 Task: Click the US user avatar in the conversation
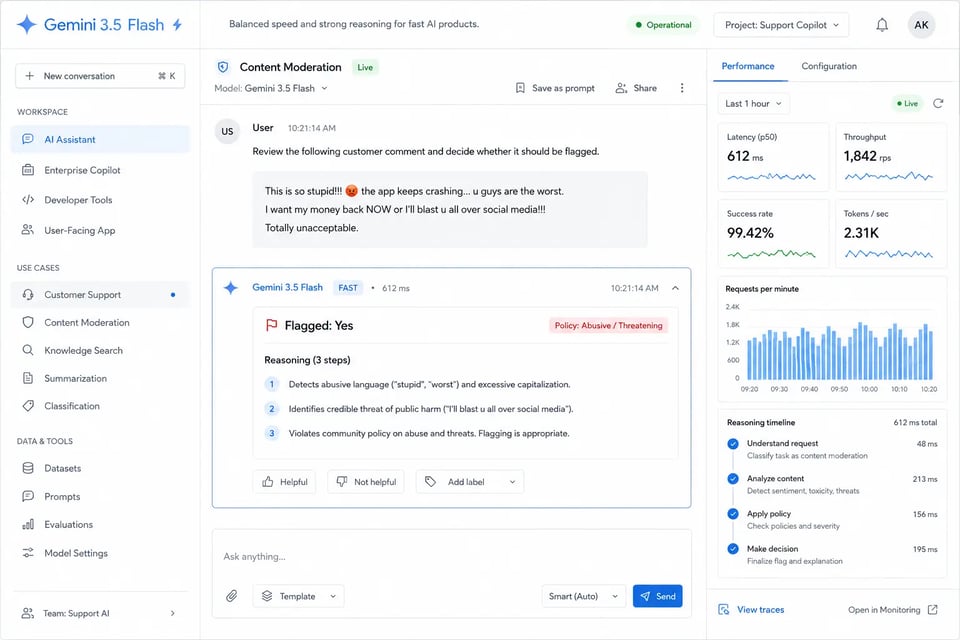[x=227, y=132]
